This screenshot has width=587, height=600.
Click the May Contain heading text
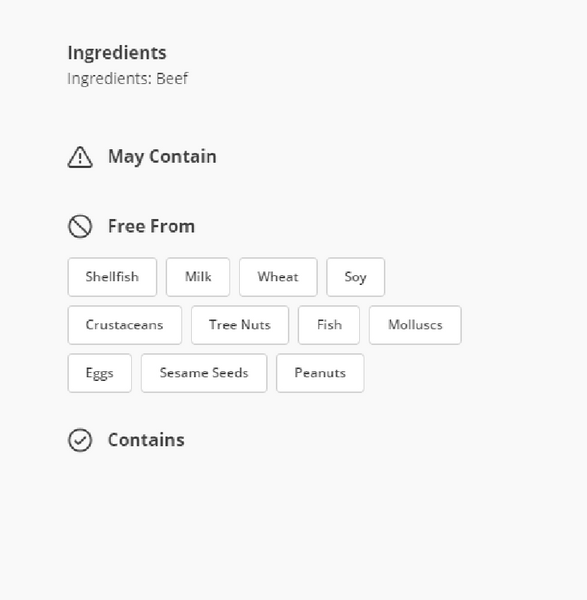pos(162,157)
